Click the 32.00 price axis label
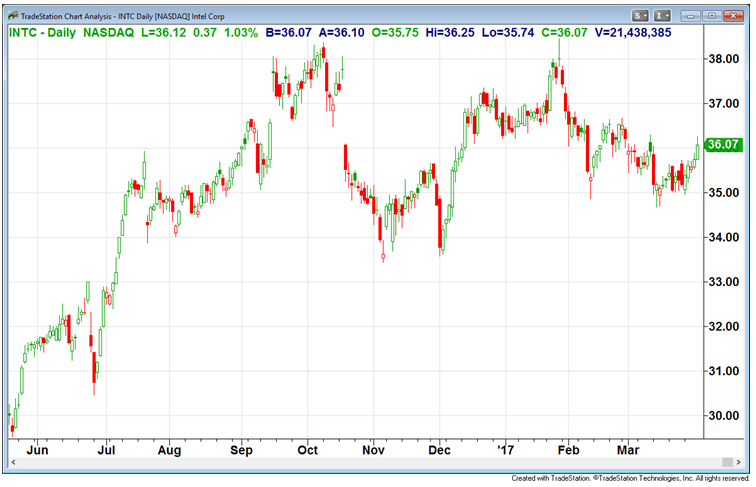The height and width of the screenshot is (487, 756). 723,326
